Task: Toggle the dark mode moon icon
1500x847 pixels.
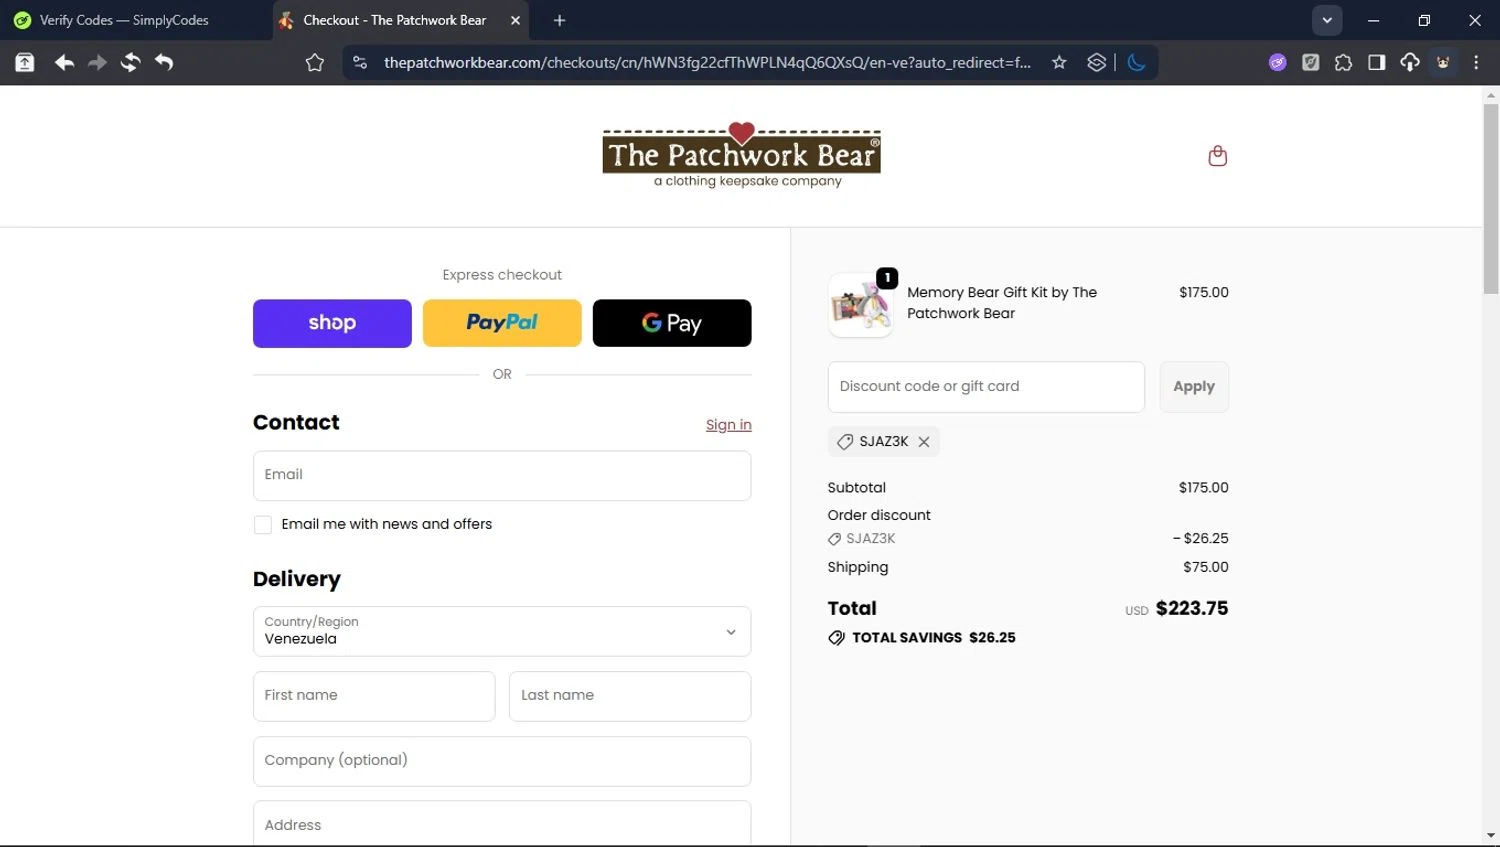Action: [1136, 63]
